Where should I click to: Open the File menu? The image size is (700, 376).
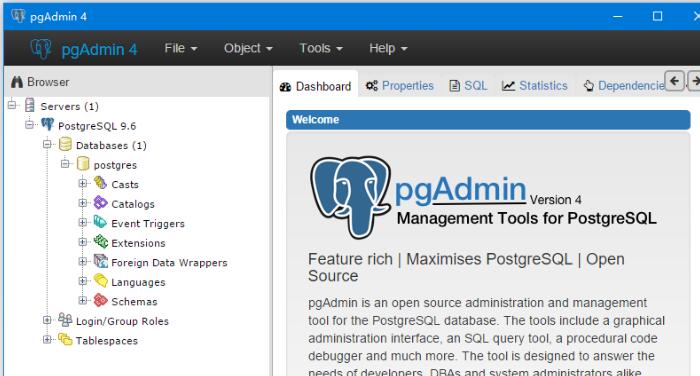pos(181,48)
